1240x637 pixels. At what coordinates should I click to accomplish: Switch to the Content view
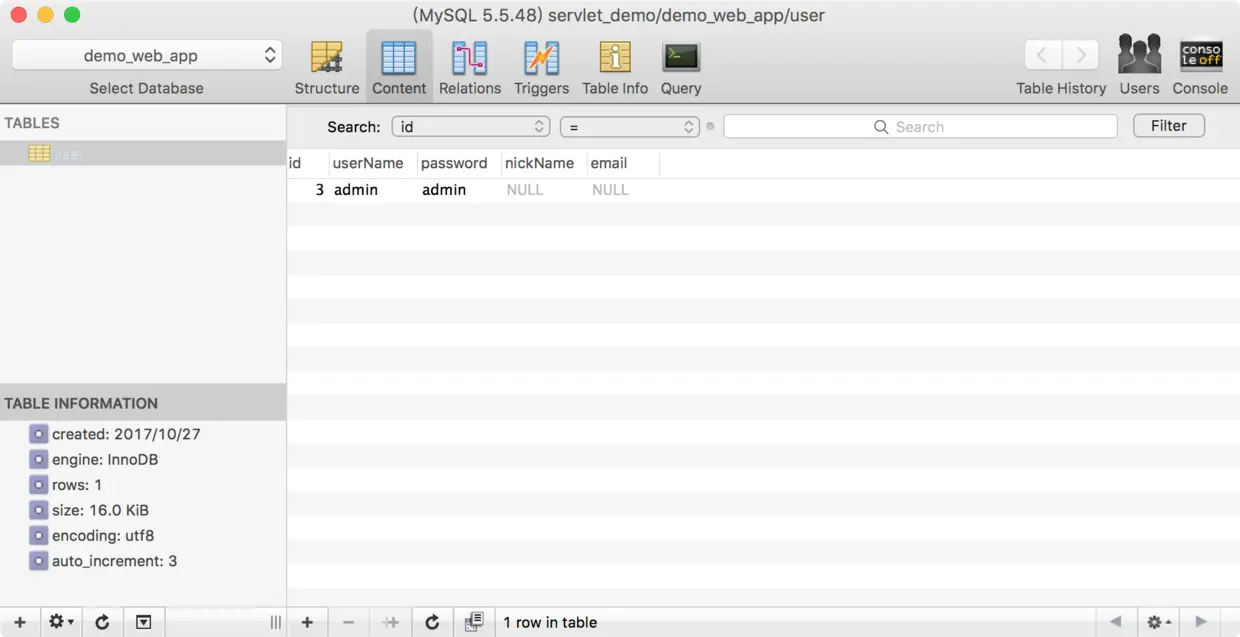[x=399, y=67]
